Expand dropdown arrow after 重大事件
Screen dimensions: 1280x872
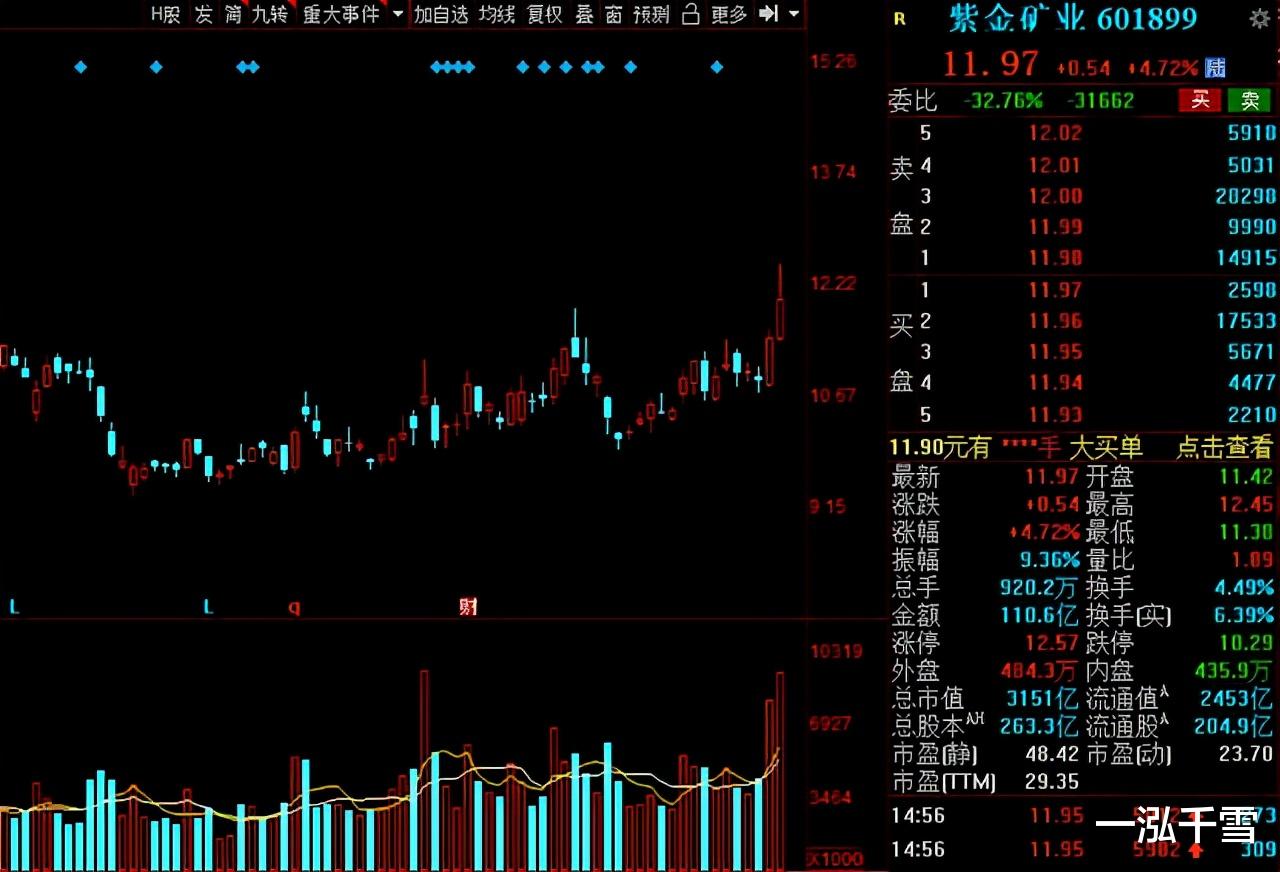398,14
